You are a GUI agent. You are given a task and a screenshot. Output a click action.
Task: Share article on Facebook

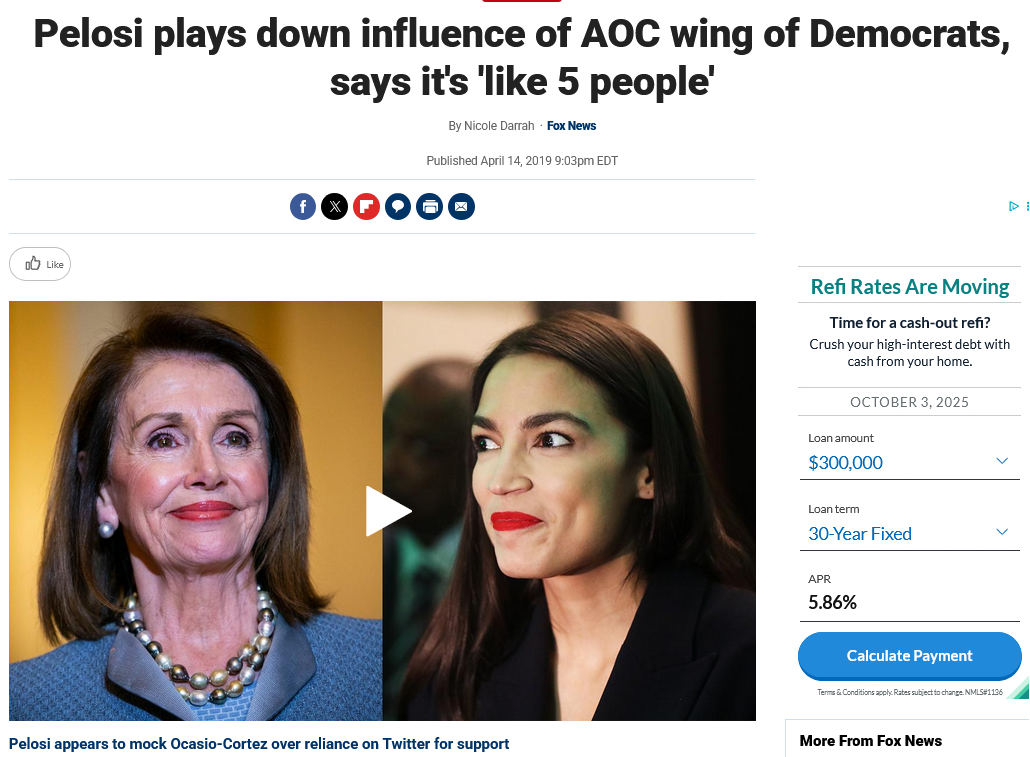tap(303, 207)
